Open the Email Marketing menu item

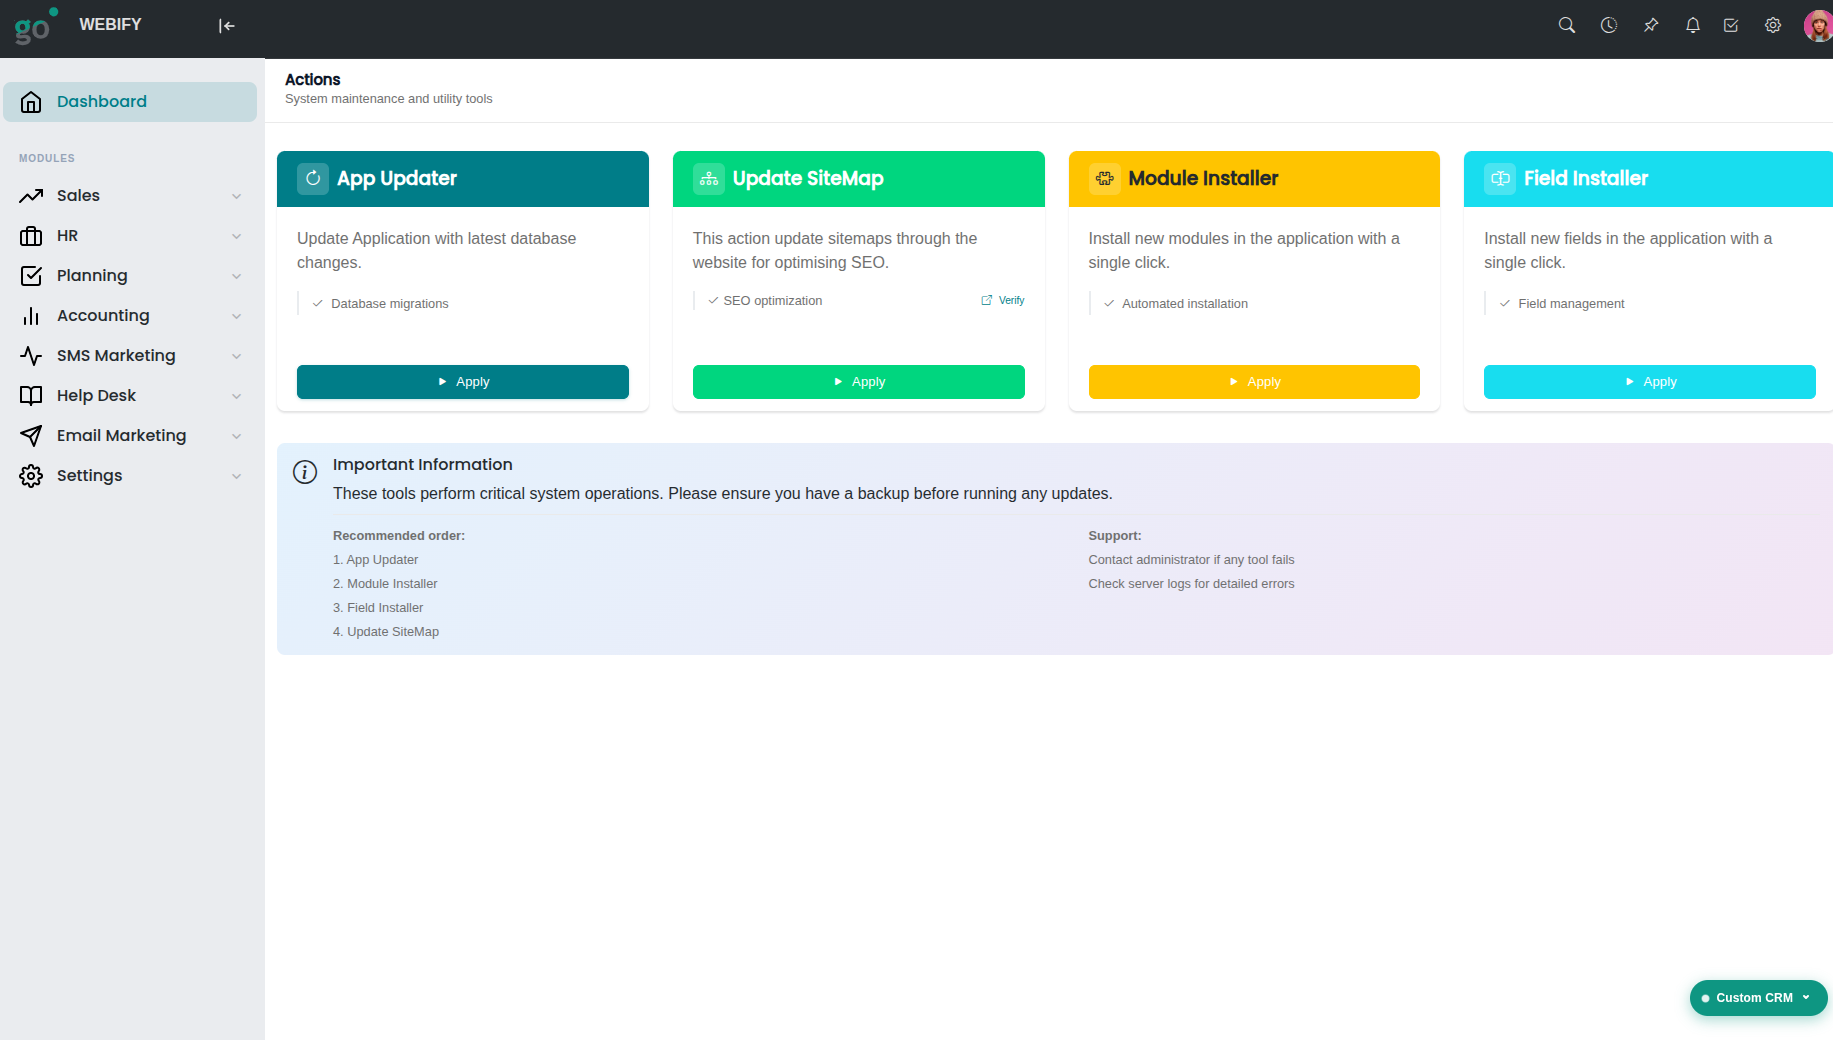[x=130, y=436]
